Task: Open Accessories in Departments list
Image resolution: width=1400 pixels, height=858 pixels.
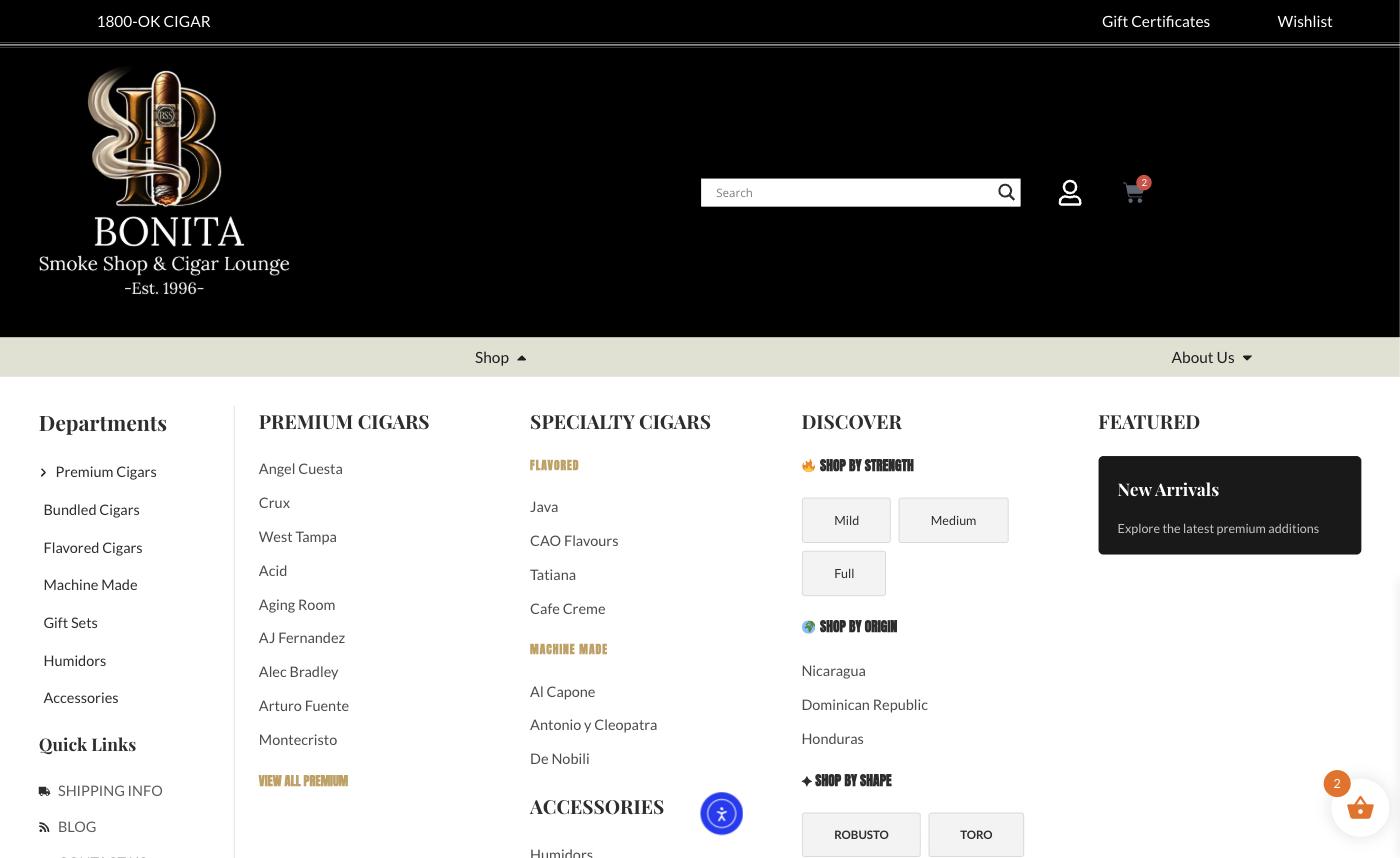Action: [80, 698]
